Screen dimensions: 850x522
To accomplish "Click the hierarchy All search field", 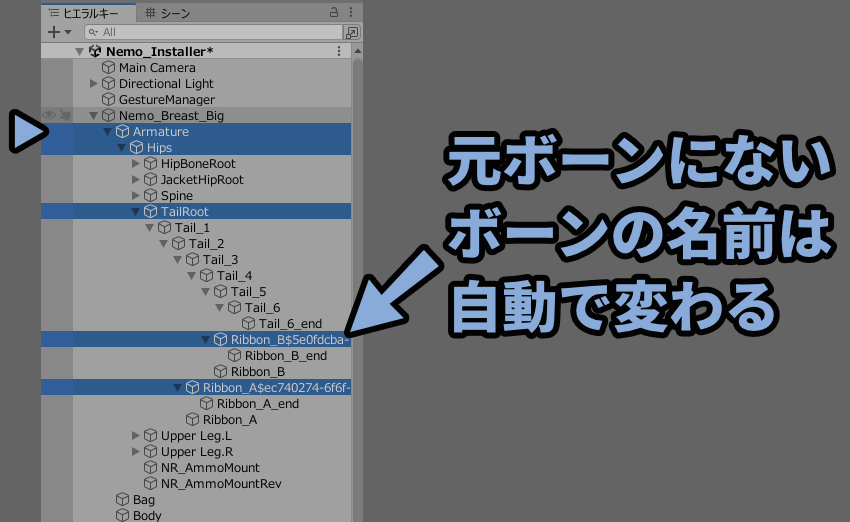I will 214,33.
